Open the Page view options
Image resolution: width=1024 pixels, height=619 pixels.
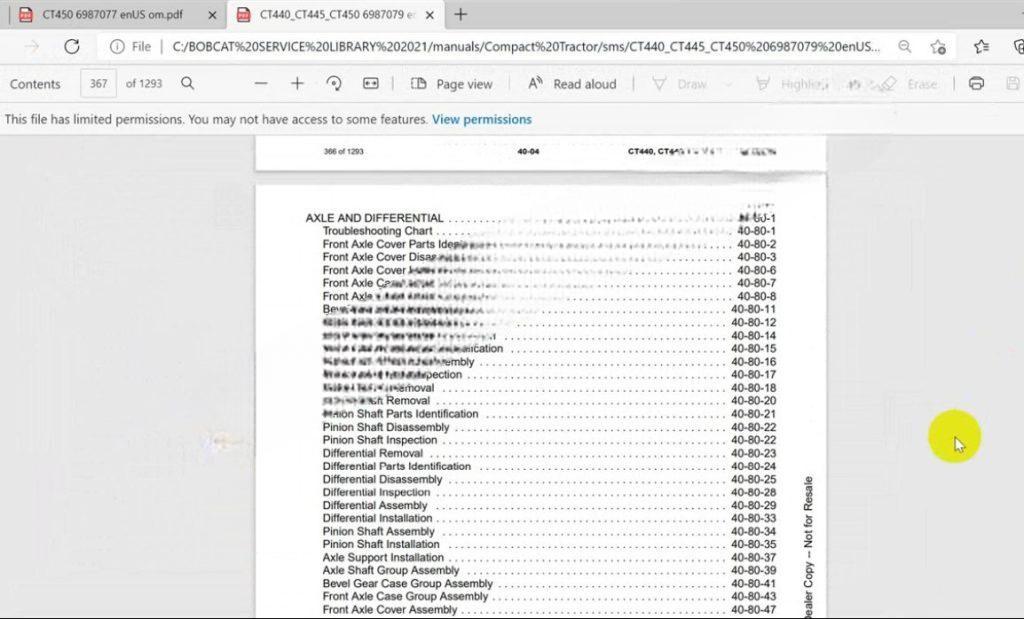click(452, 84)
